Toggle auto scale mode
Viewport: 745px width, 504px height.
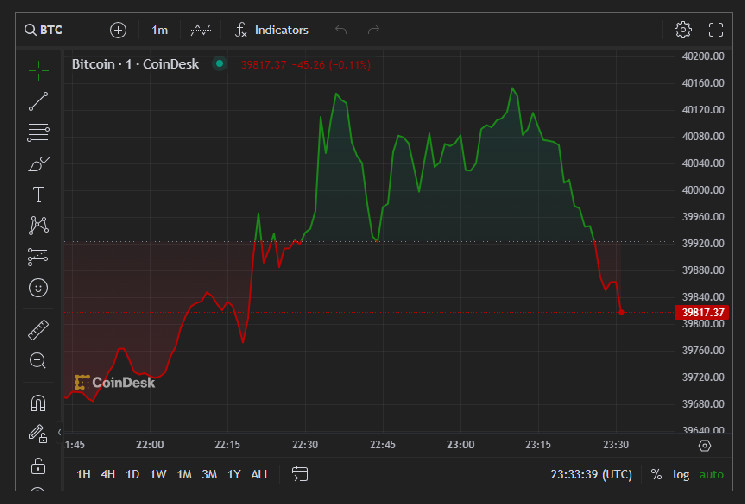tap(711, 474)
